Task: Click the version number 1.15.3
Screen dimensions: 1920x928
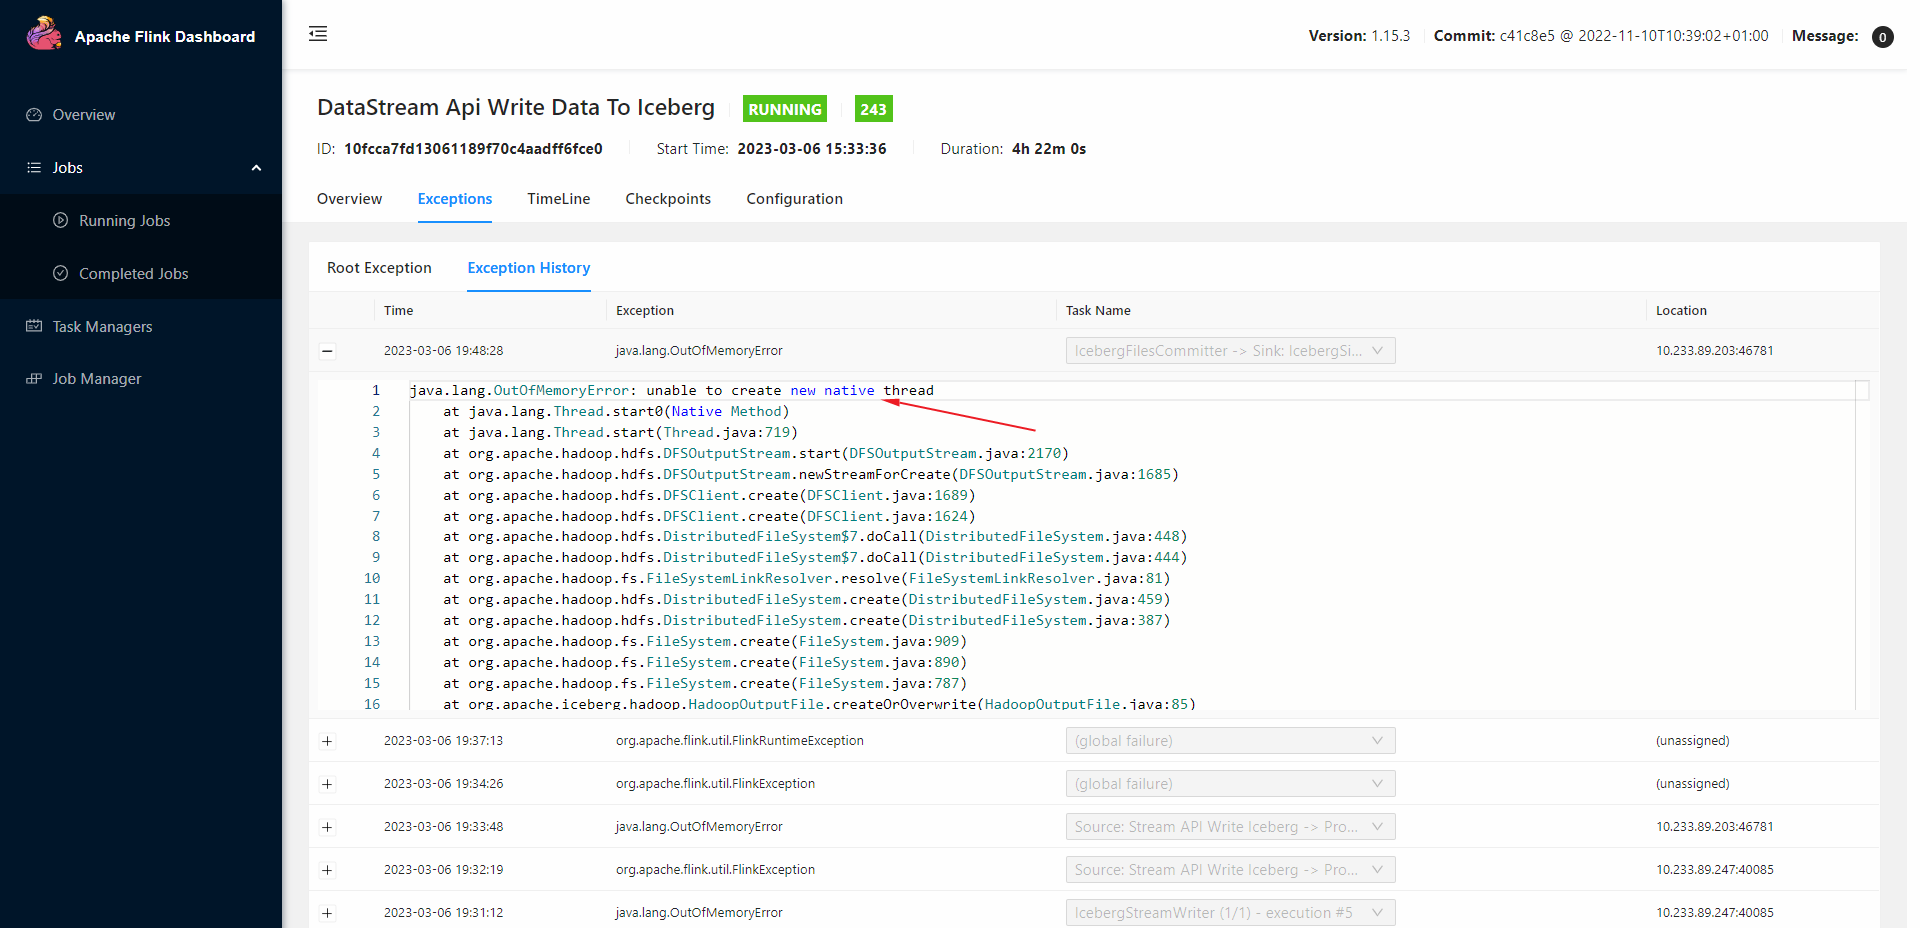Action: (x=1390, y=36)
